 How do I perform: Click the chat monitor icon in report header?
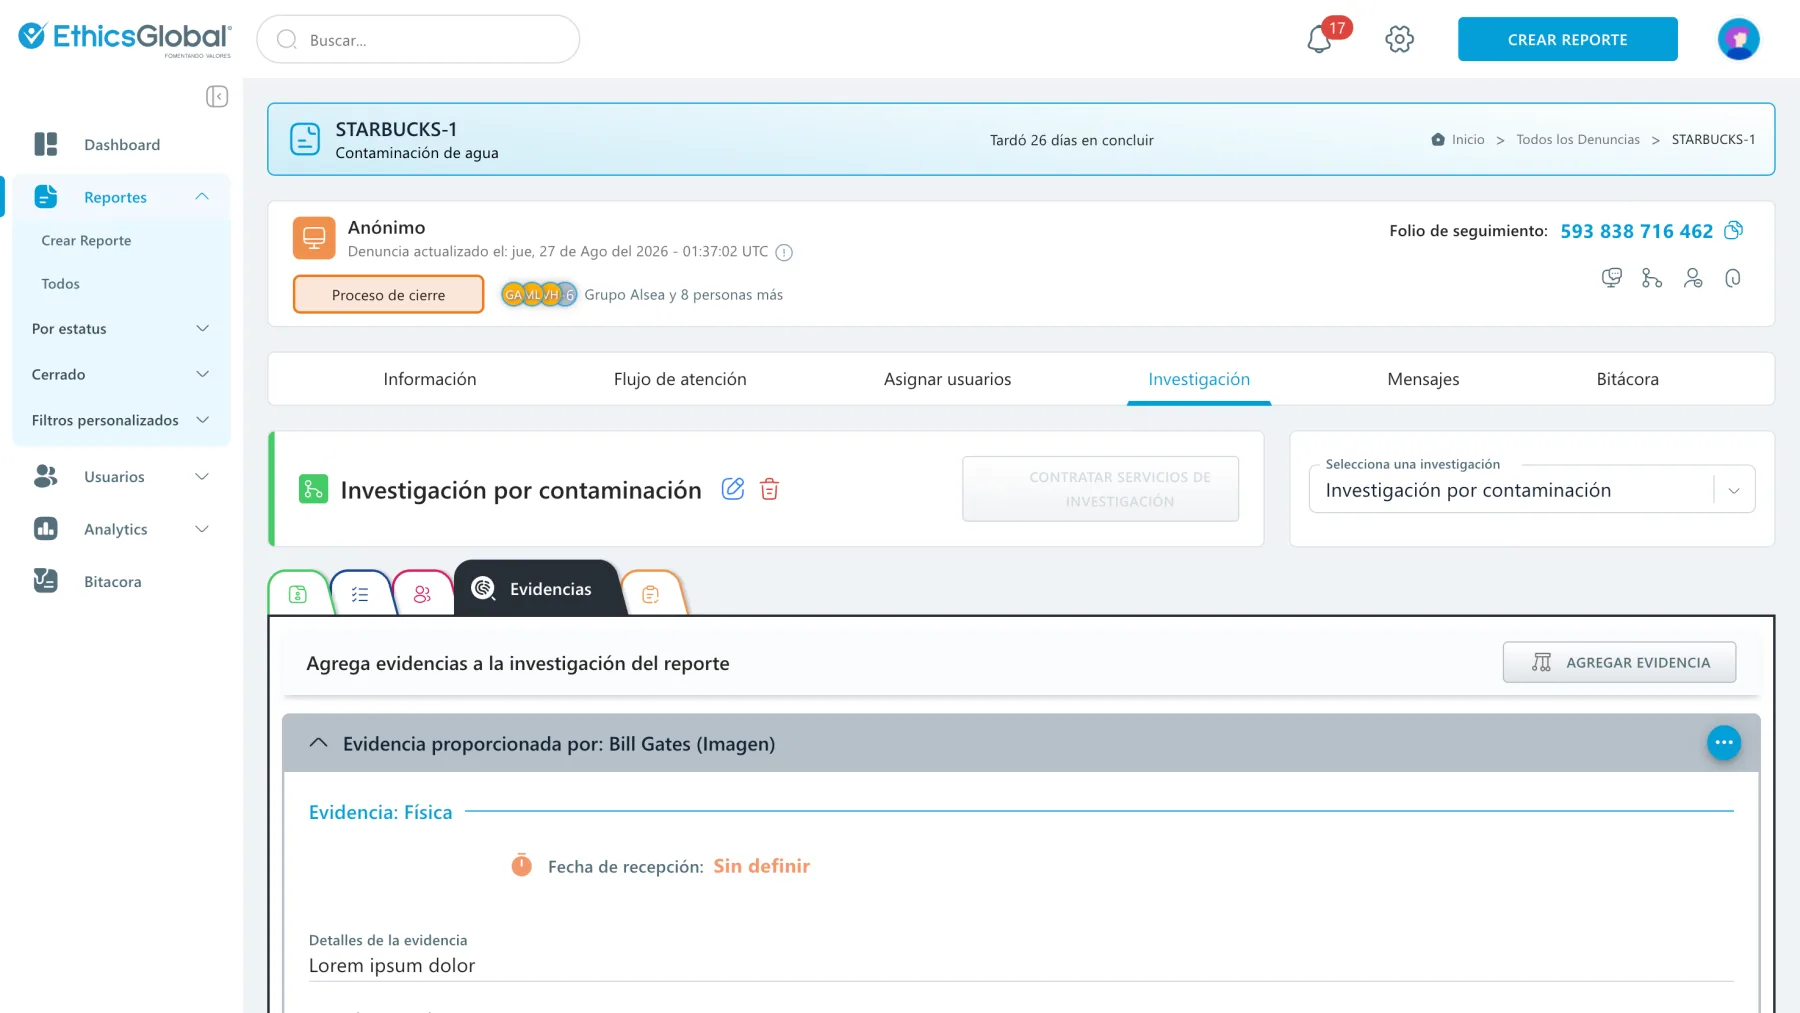(x=1611, y=278)
